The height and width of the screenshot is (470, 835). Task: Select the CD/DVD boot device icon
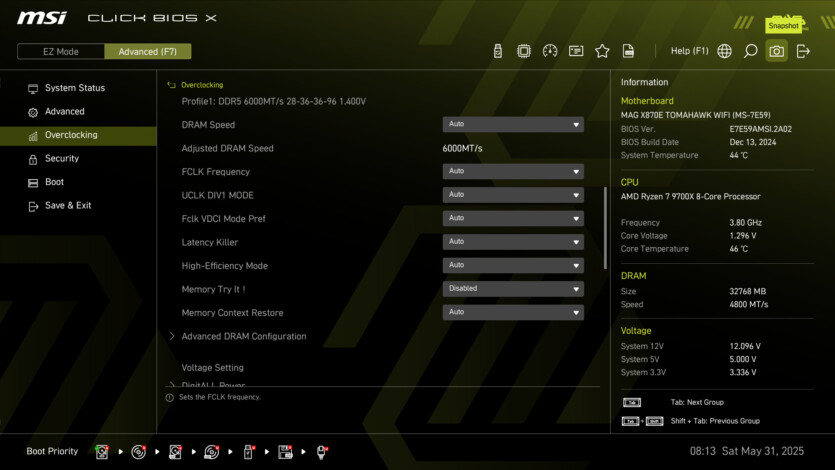(138, 452)
